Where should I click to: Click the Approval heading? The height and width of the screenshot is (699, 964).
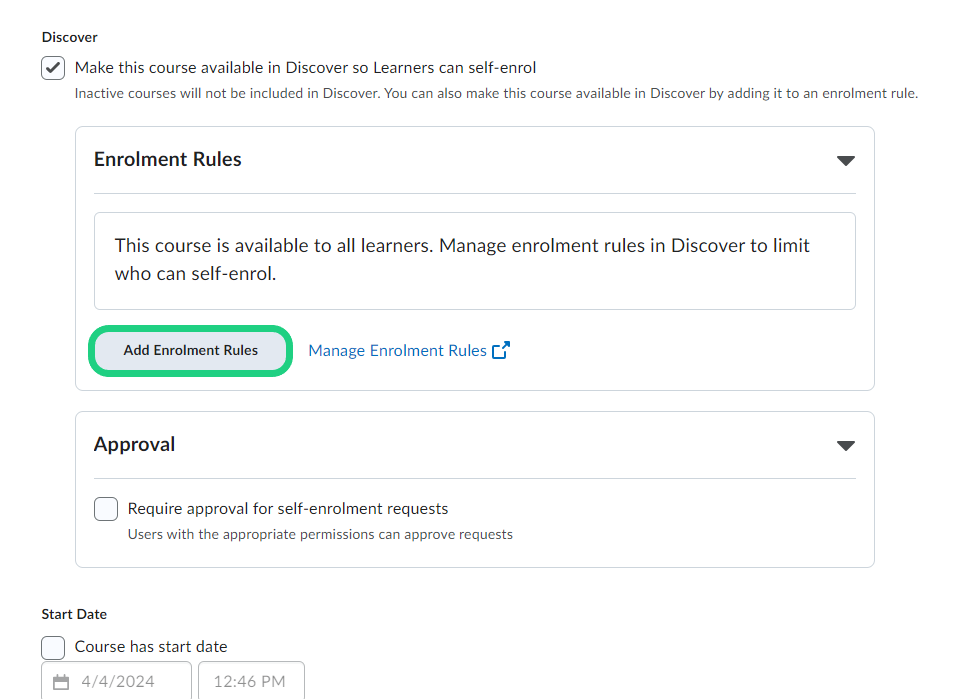(135, 445)
